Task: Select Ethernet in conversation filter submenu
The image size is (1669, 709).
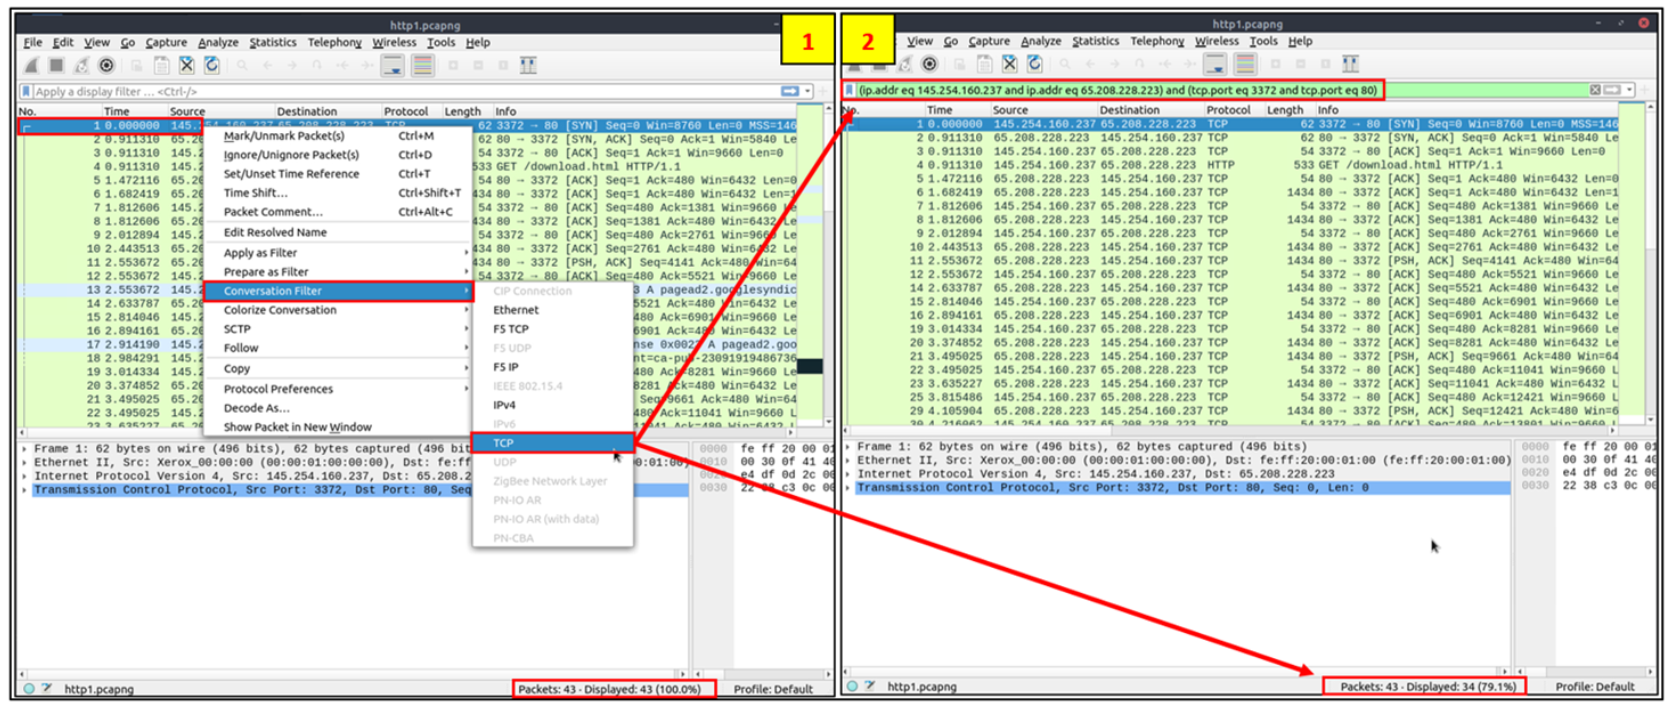Action: [553, 310]
